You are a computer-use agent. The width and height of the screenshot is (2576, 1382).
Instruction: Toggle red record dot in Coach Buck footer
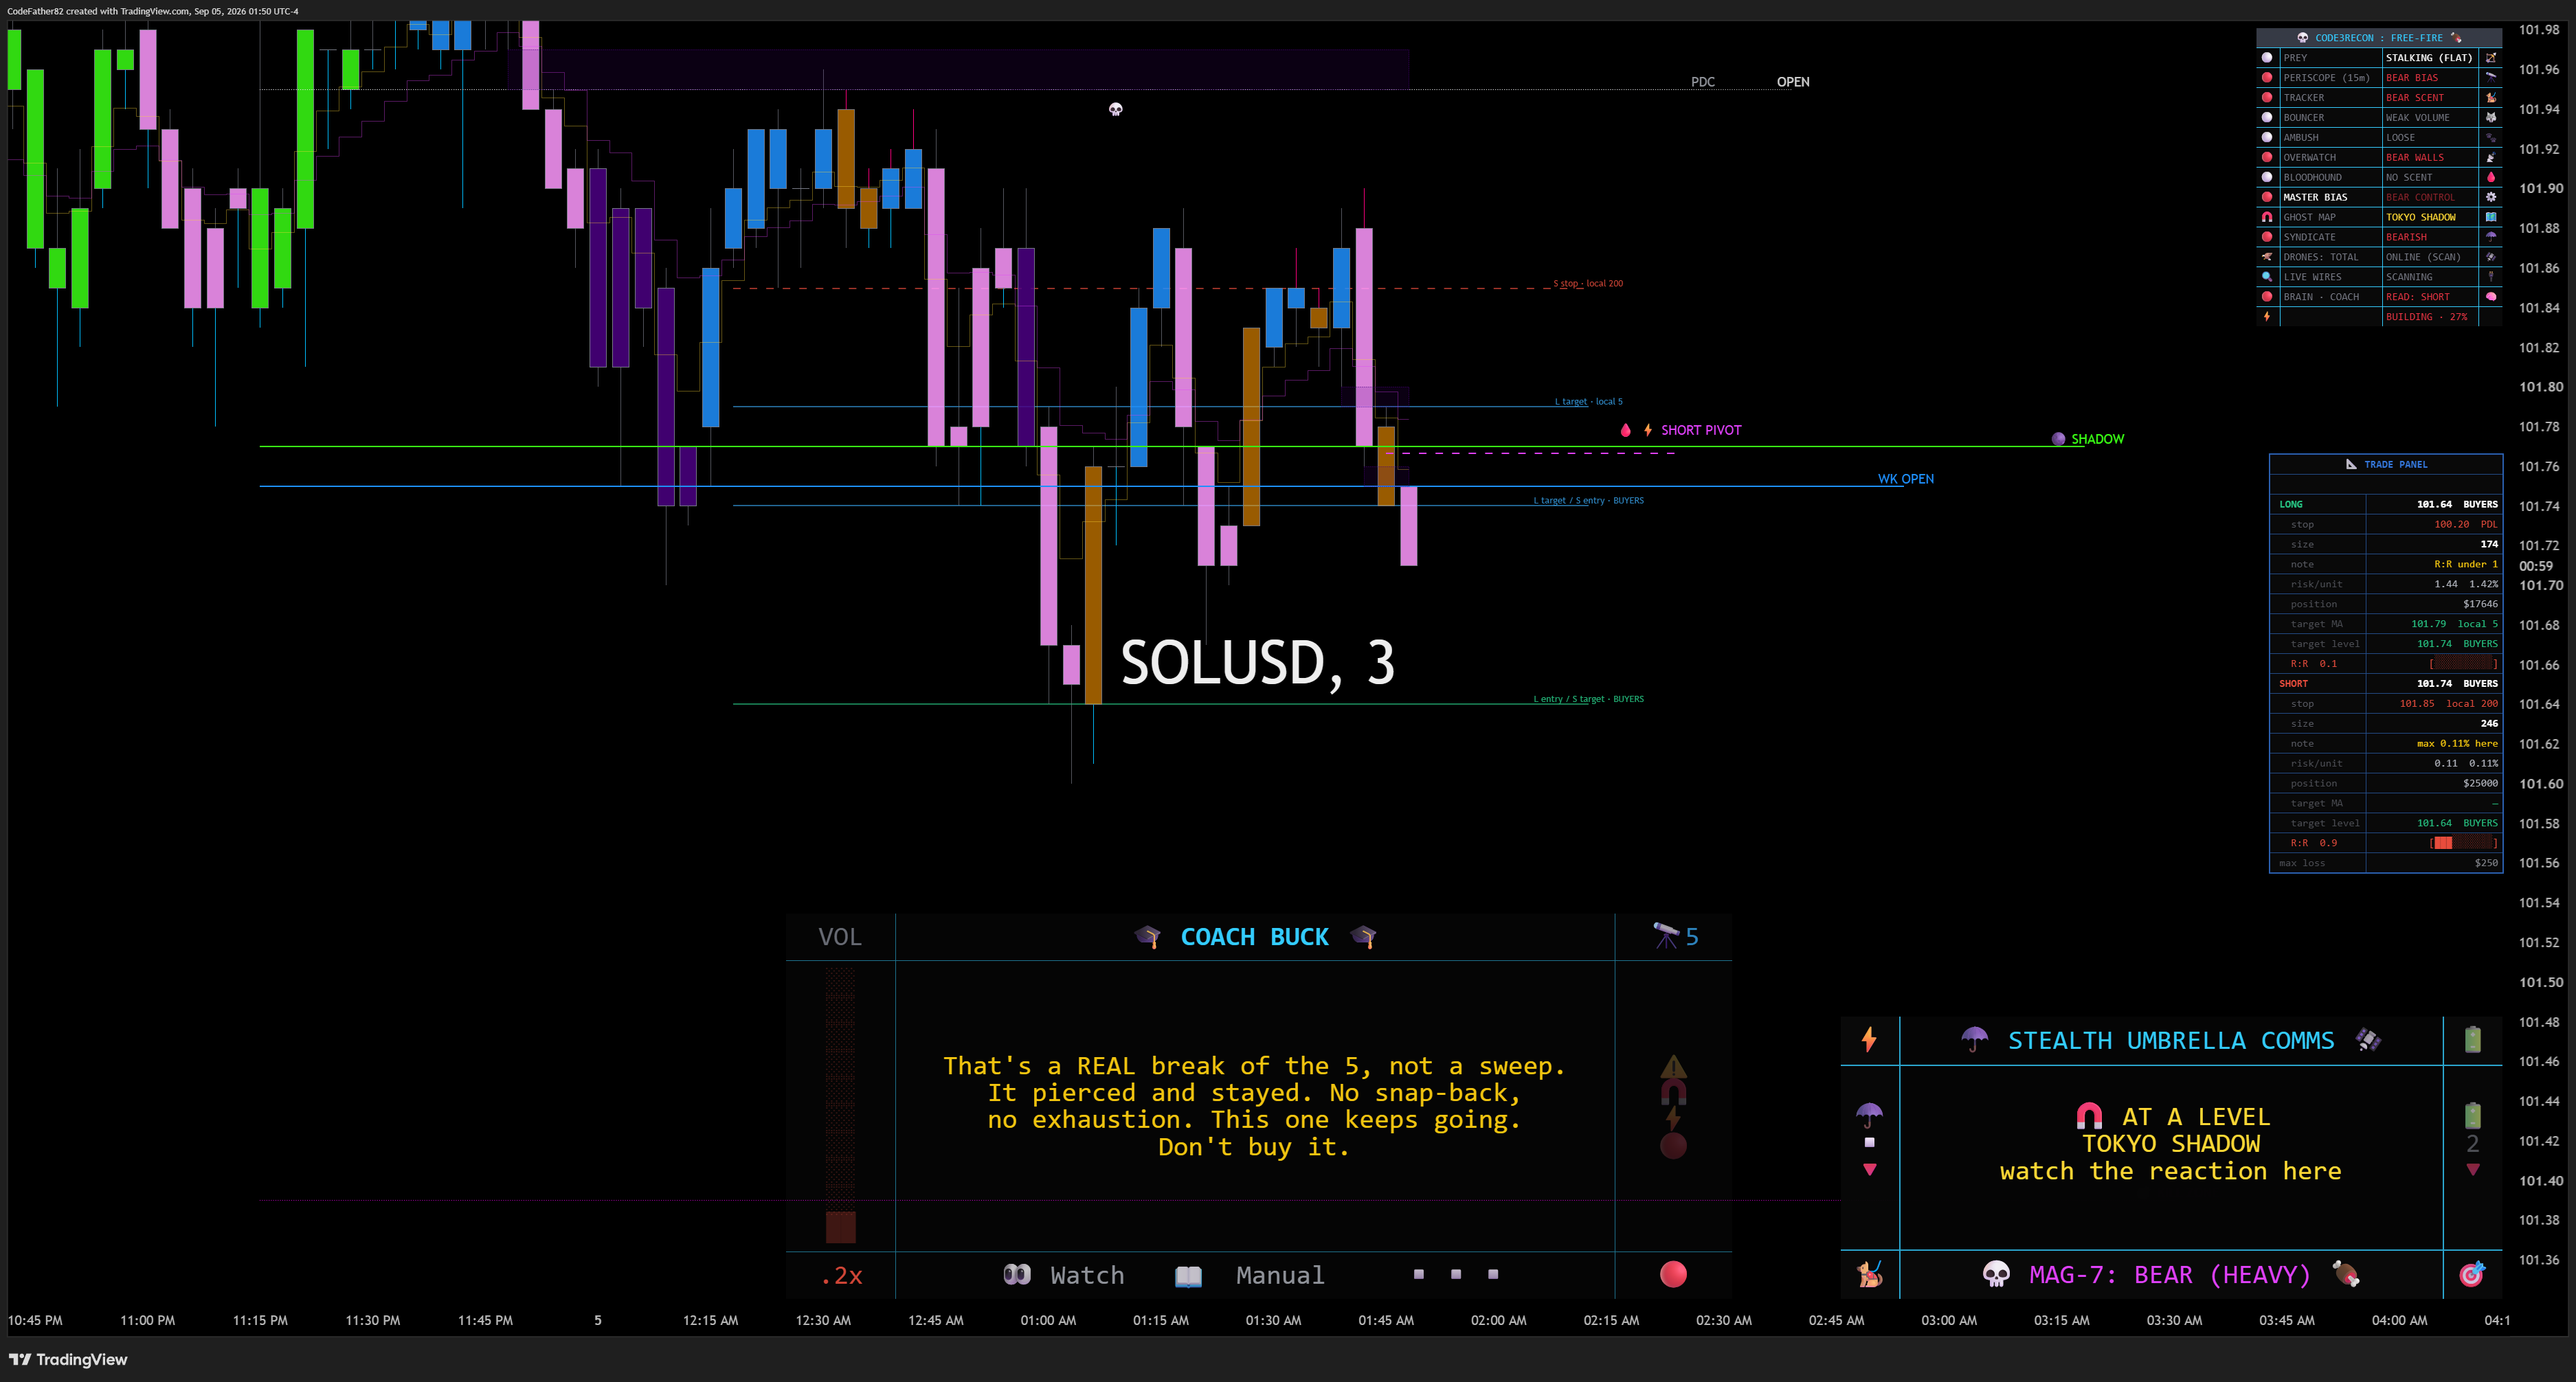coord(1673,1274)
